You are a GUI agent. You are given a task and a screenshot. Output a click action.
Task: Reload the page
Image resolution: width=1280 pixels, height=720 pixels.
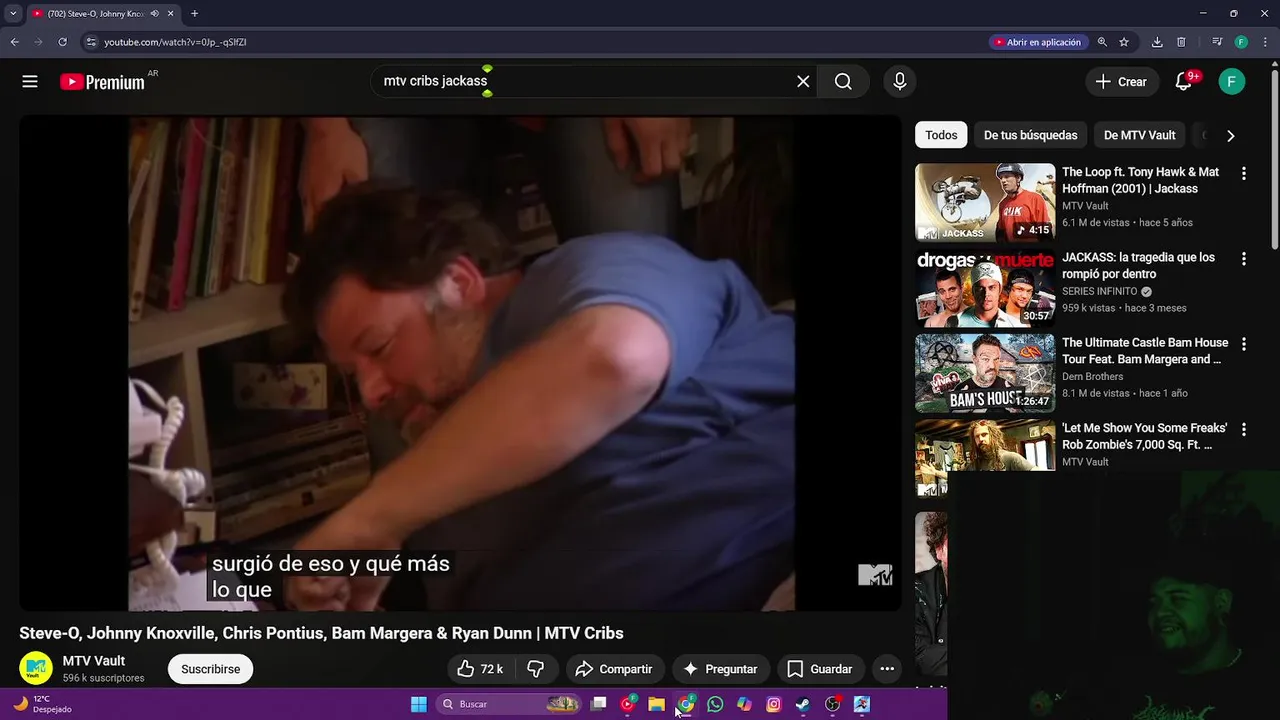coord(62,42)
